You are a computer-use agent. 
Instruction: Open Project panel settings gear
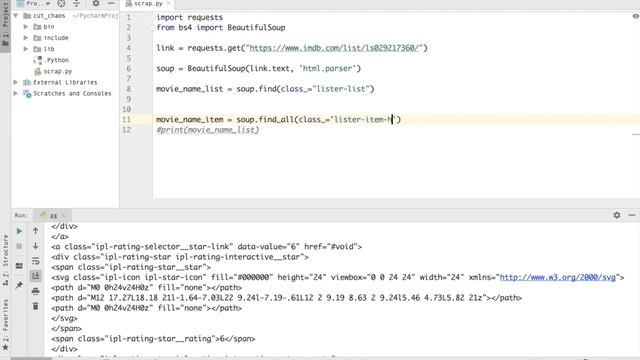96,3
